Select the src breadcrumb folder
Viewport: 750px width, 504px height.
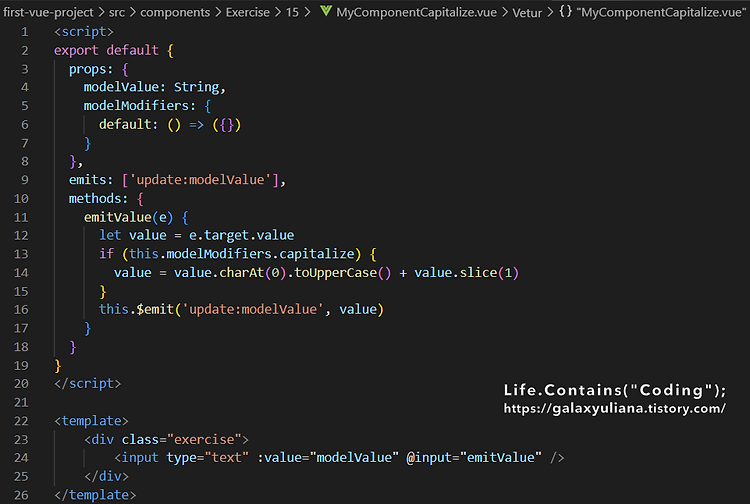point(117,12)
